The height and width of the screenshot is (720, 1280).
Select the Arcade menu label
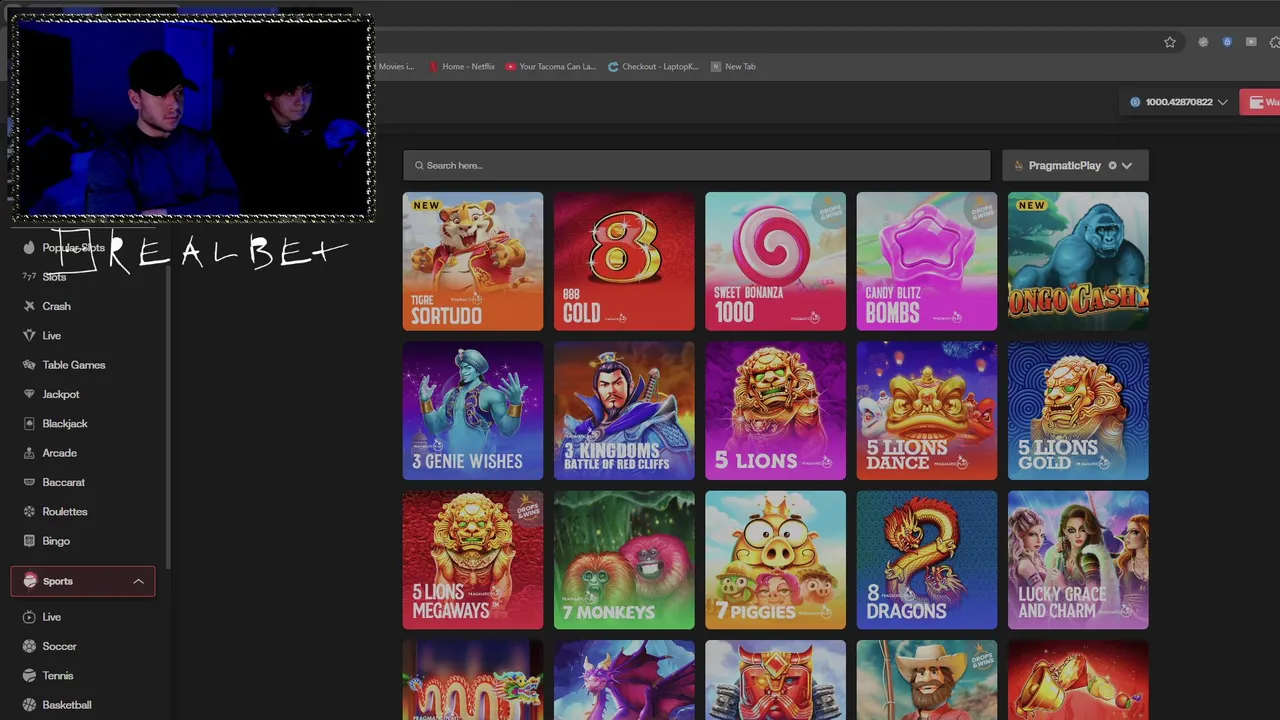click(60, 453)
